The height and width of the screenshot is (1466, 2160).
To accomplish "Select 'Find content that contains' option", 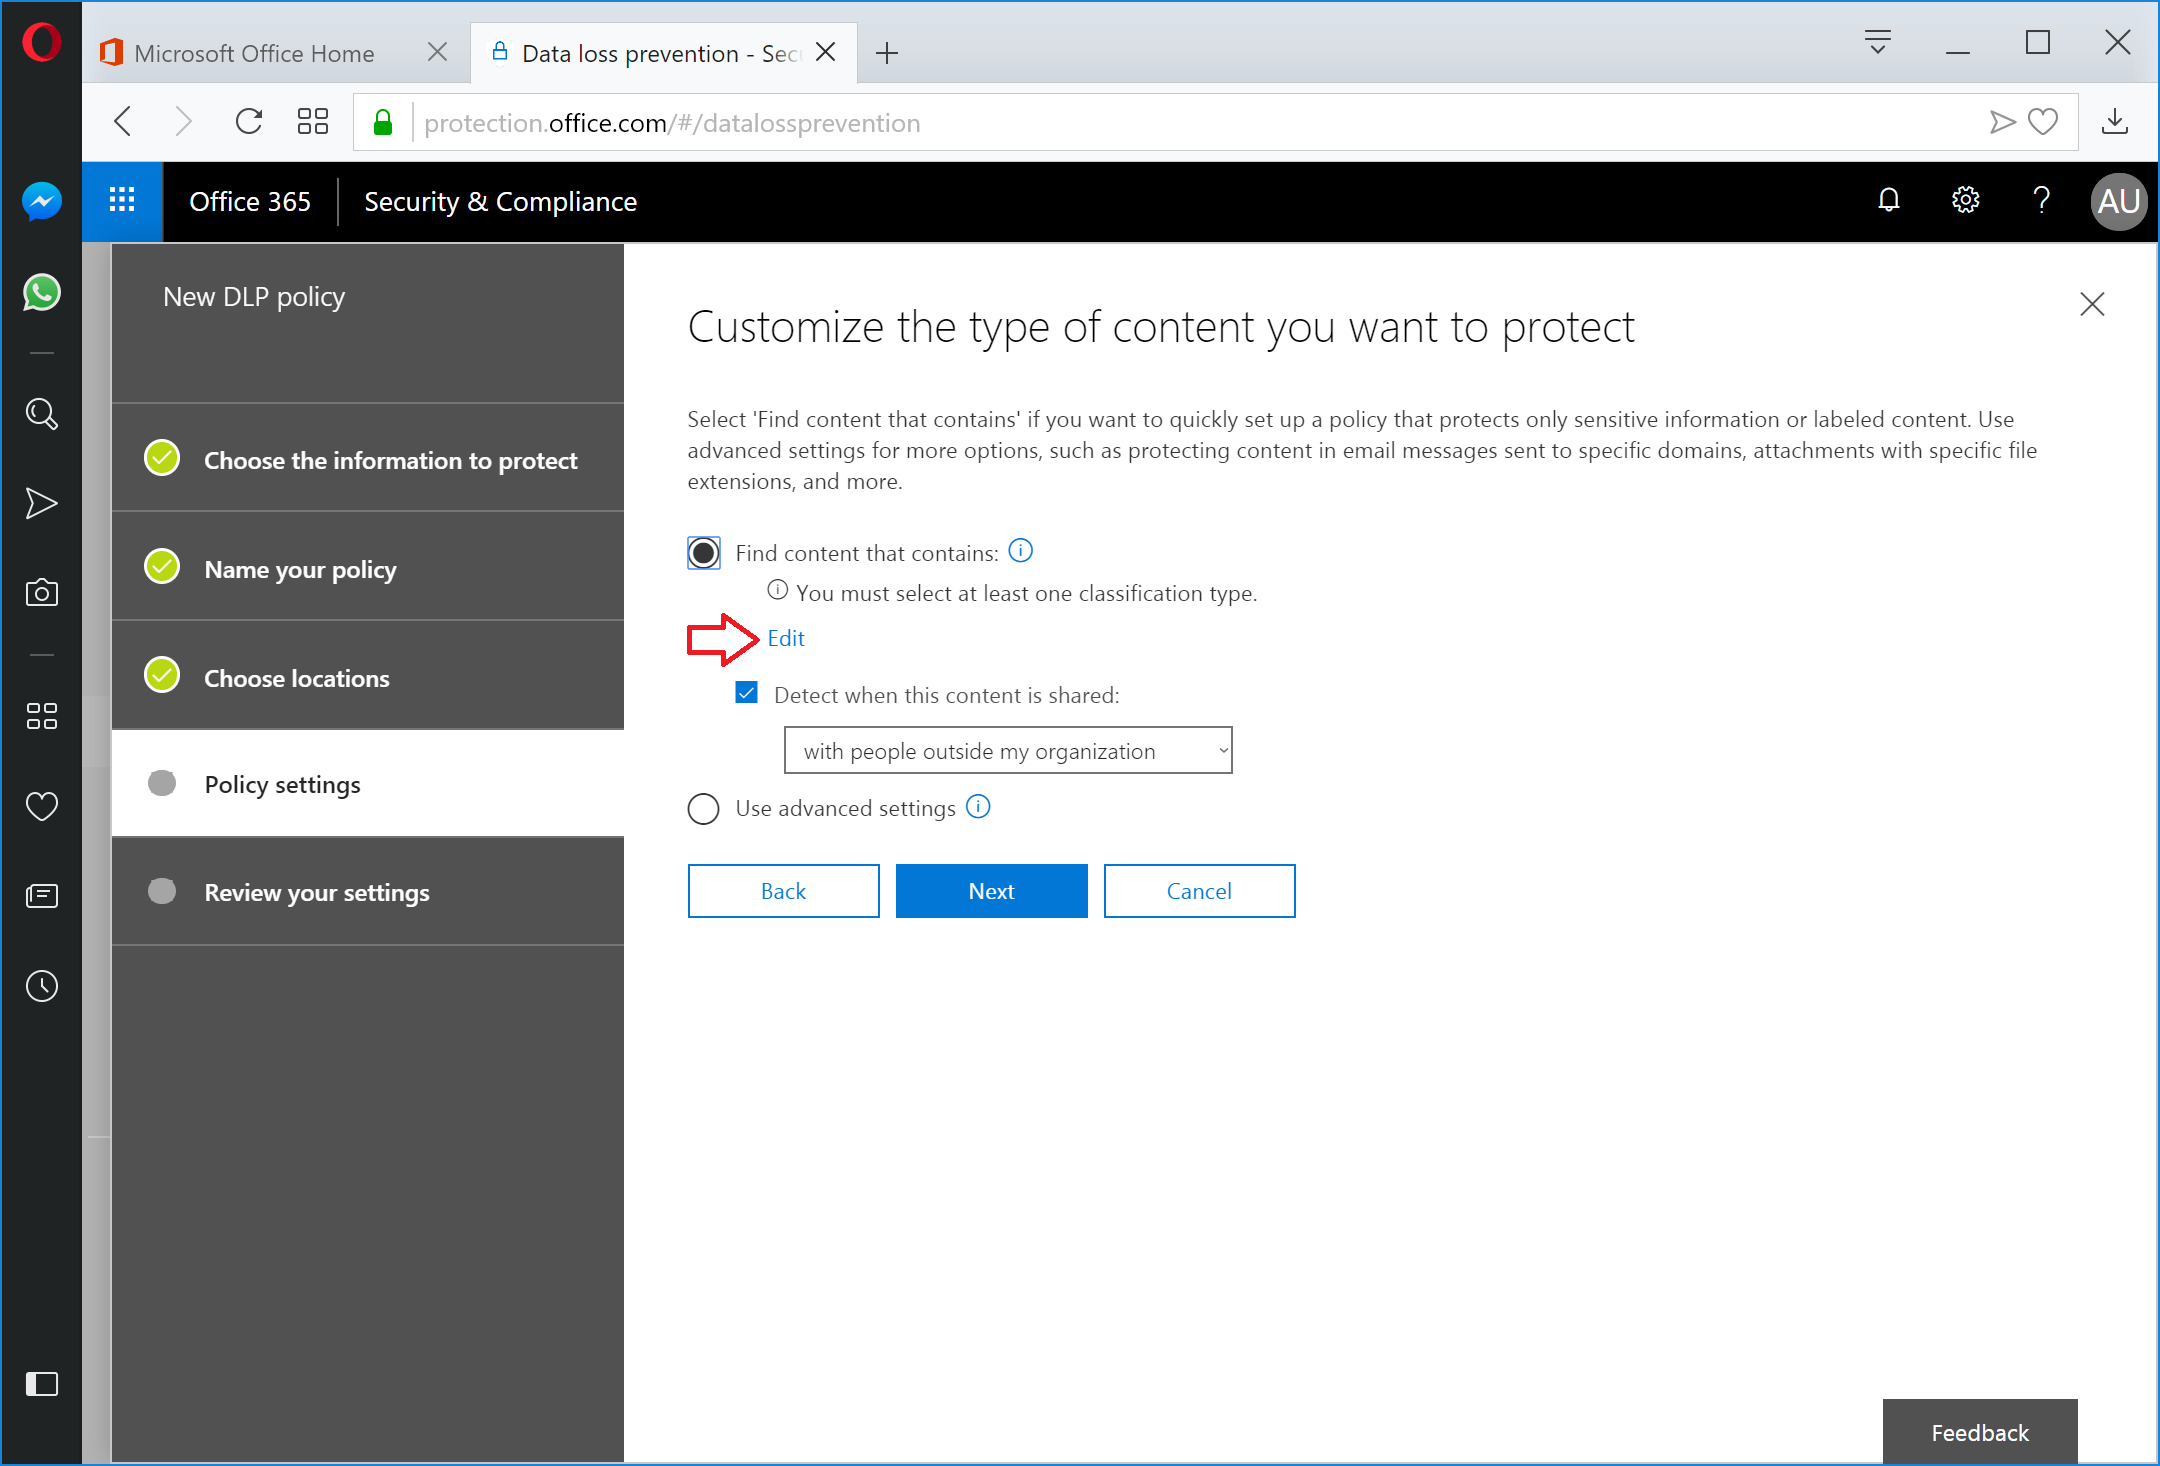I will [703, 552].
